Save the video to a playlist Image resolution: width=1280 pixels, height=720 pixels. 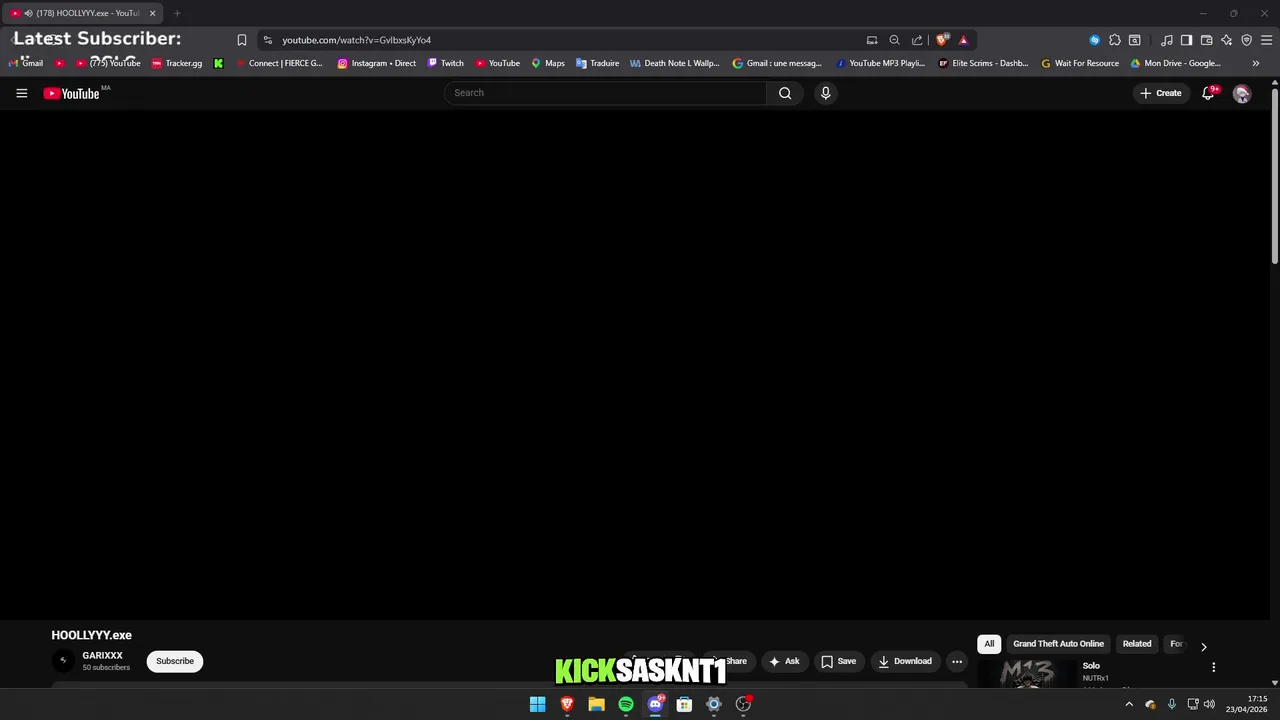(838, 661)
